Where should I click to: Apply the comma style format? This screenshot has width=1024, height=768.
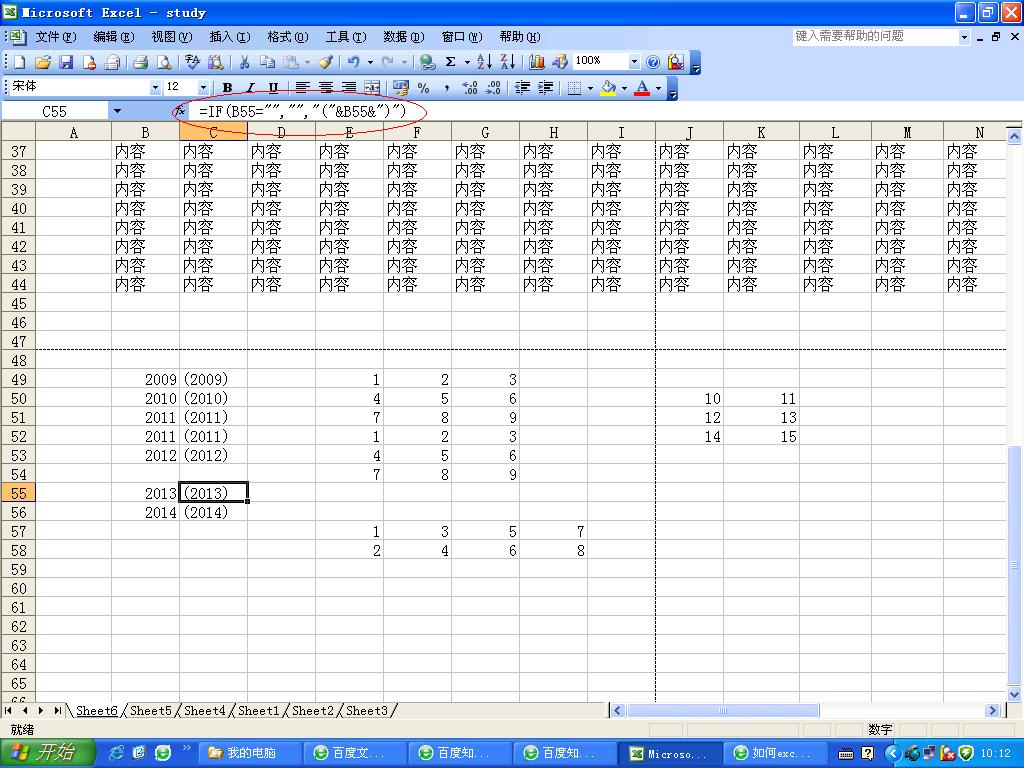[447, 88]
